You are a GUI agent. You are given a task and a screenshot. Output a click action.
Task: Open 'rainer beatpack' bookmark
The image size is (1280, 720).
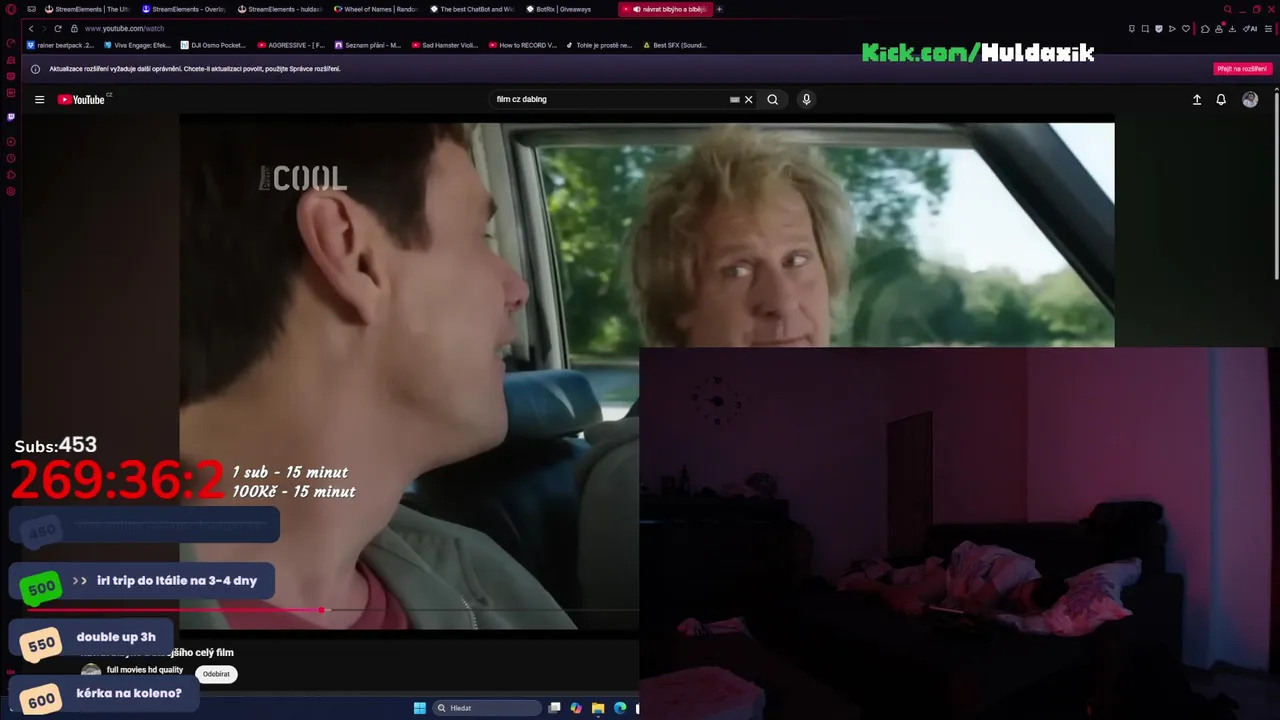click(61, 45)
